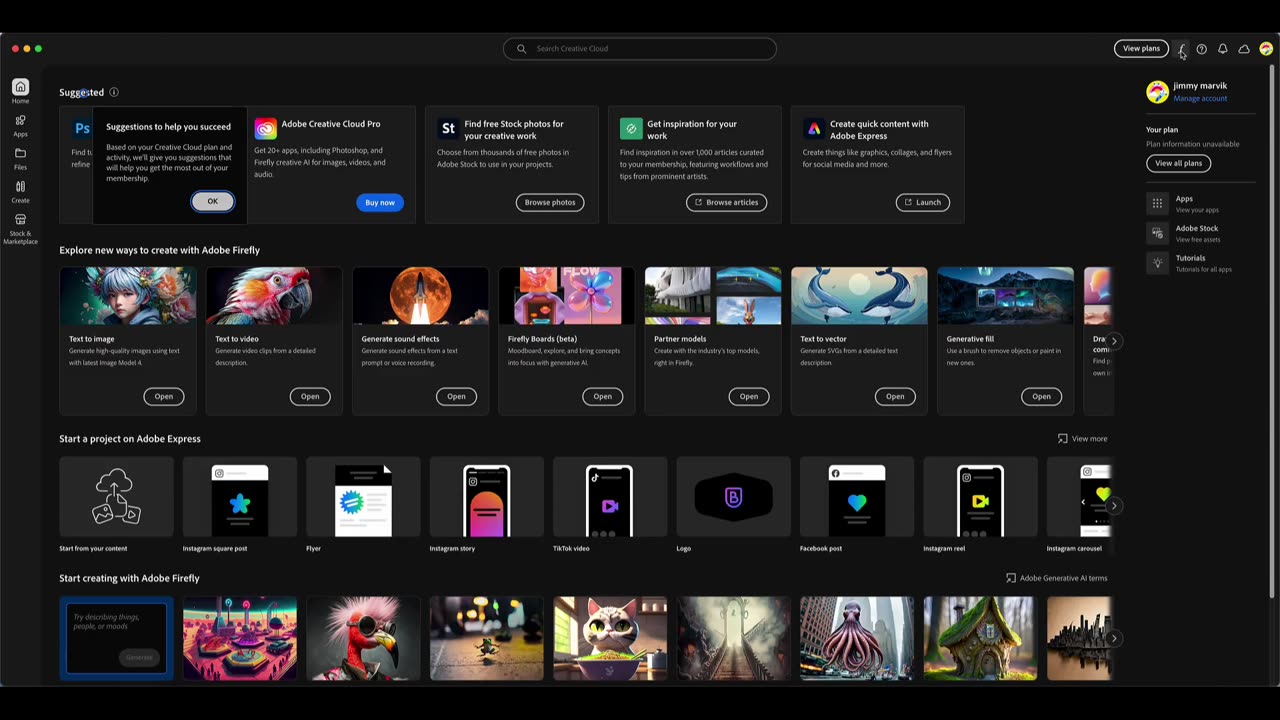Click the Tutorials lightbulb icon
This screenshot has height=720, width=1280.
click(x=1157, y=263)
